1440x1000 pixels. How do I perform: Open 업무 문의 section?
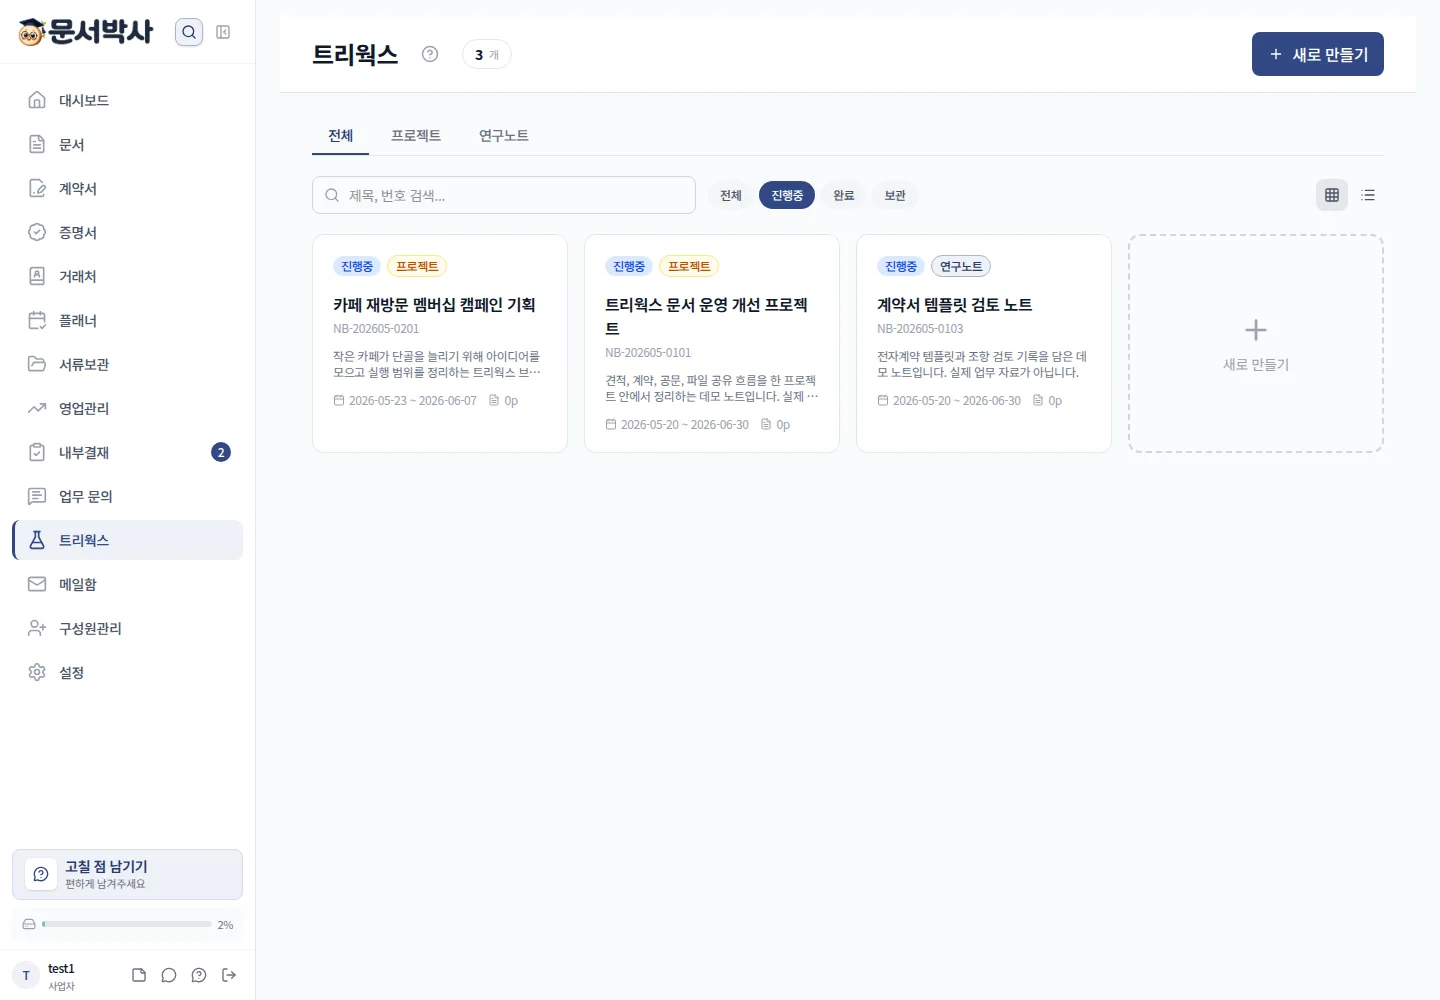point(128,496)
